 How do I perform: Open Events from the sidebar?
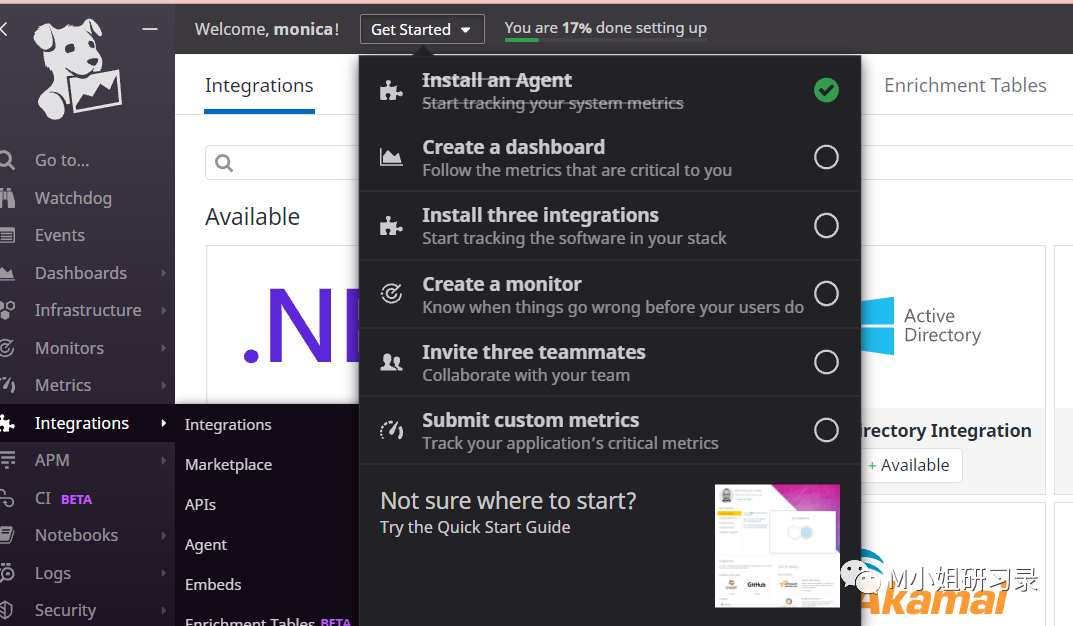click(x=60, y=235)
